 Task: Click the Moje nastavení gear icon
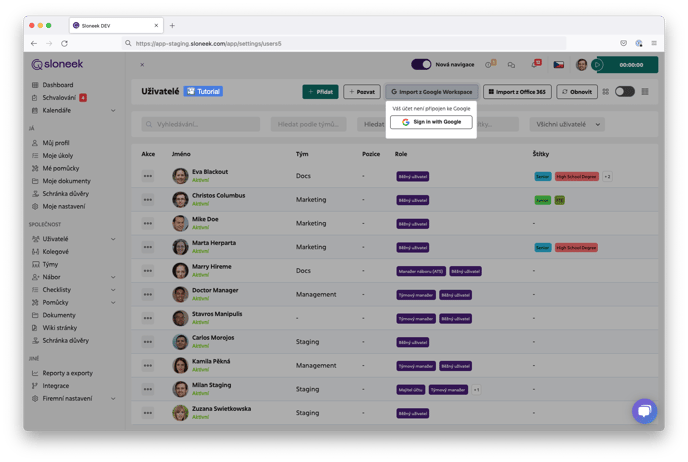pyautogui.click(x=35, y=206)
